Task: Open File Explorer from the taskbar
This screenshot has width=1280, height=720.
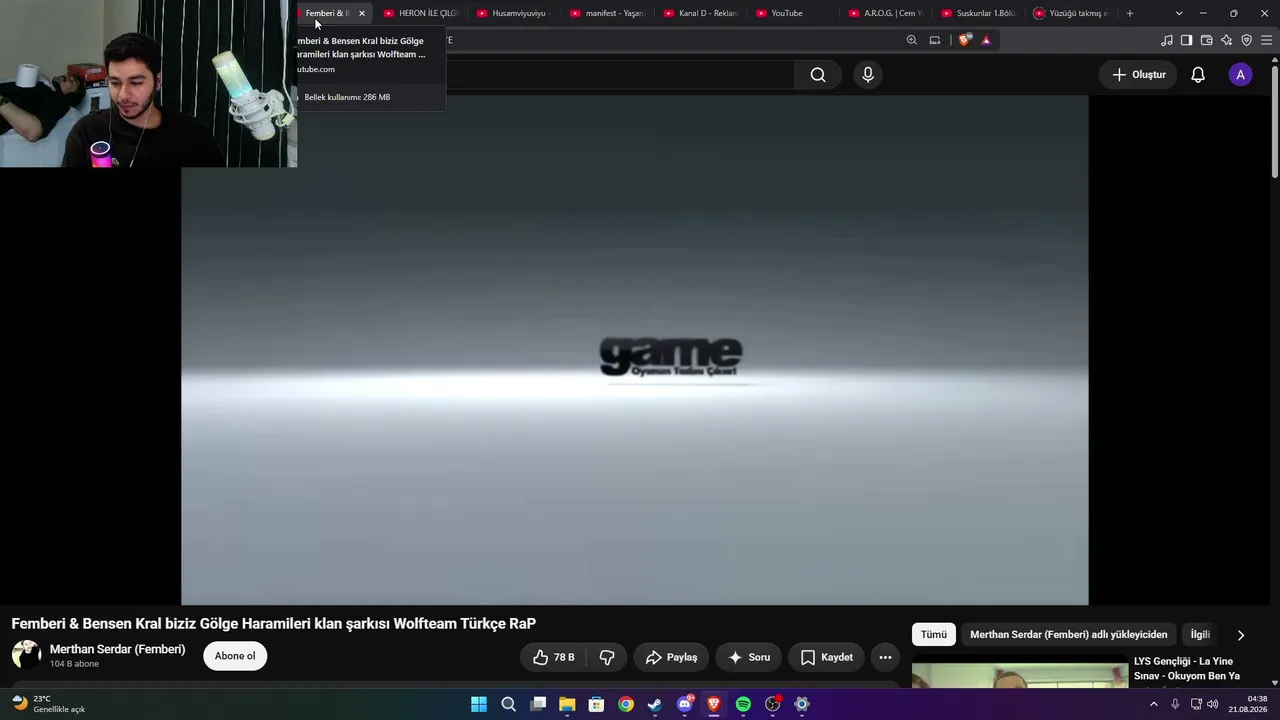Action: pos(567,704)
